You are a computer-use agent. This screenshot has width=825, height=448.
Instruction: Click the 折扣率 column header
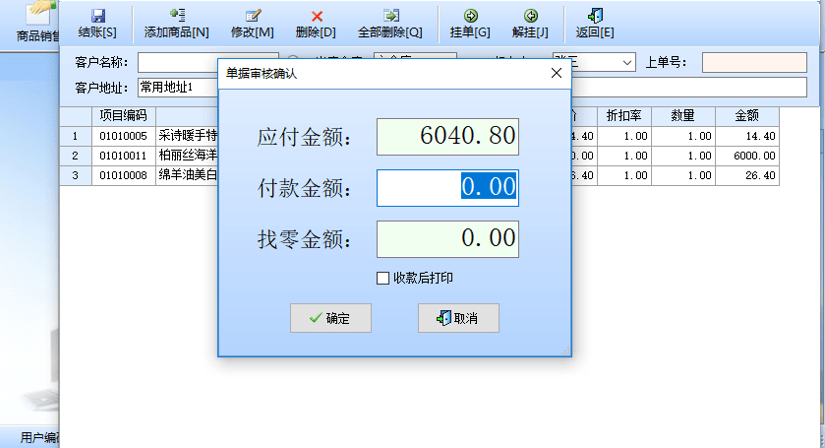tap(624, 116)
